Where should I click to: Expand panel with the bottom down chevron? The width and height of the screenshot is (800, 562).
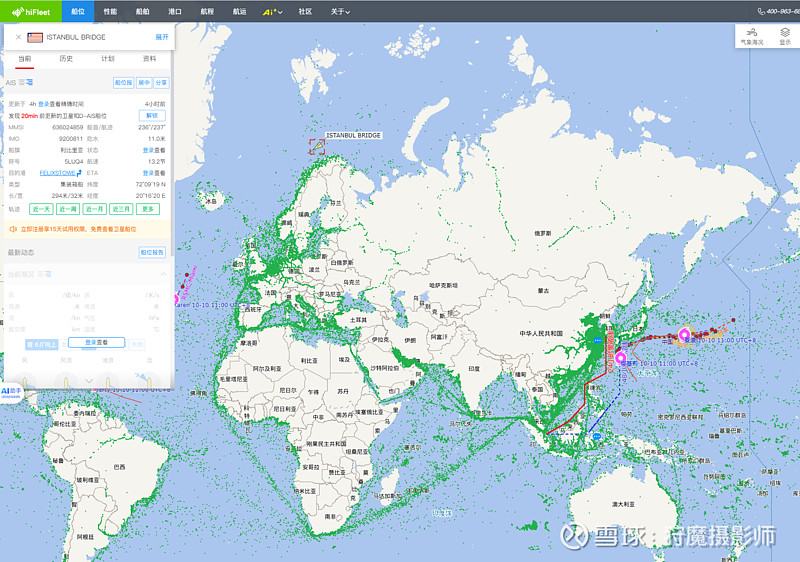click(x=89, y=380)
